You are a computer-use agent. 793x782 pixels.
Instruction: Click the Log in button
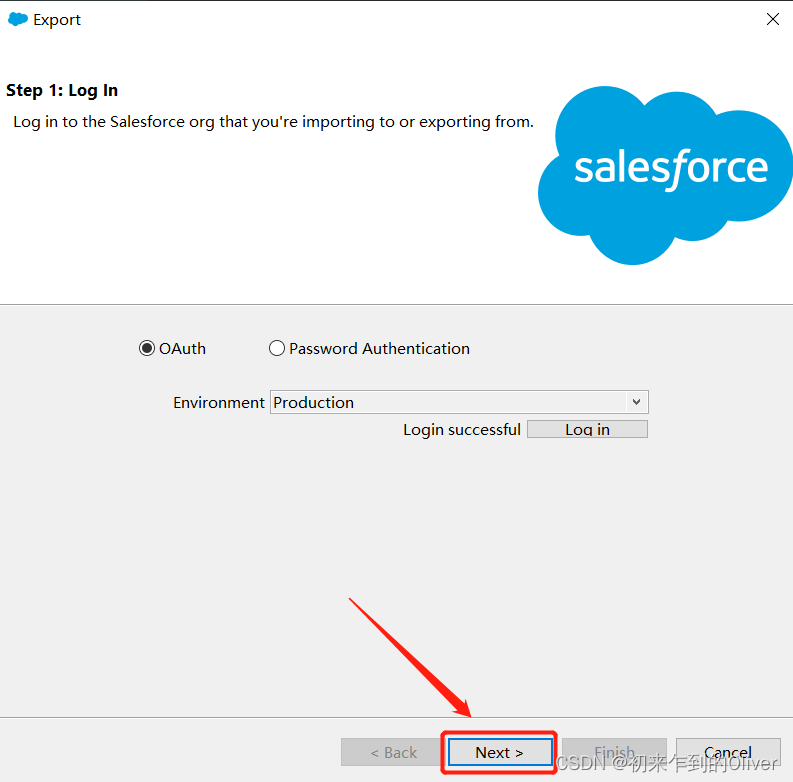tap(587, 429)
